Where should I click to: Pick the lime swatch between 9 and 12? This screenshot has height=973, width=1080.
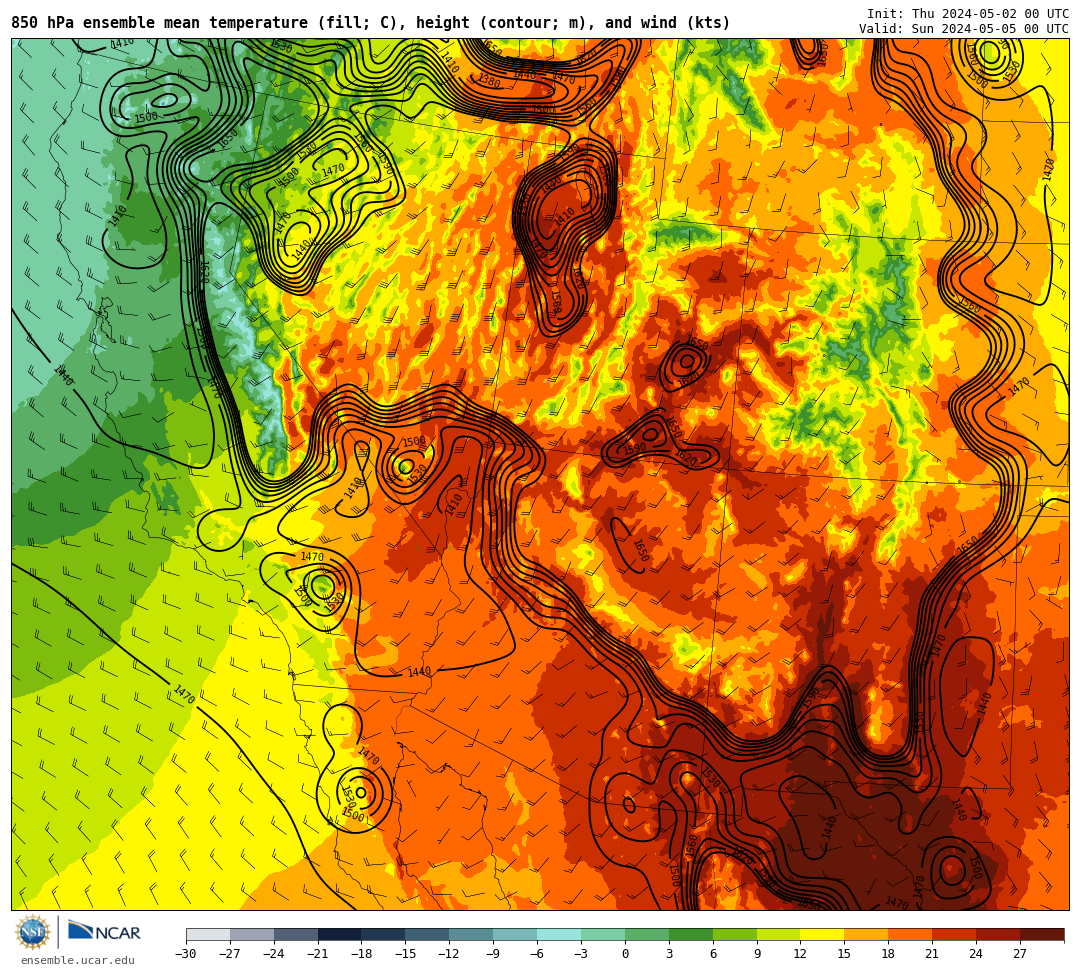point(779,934)
